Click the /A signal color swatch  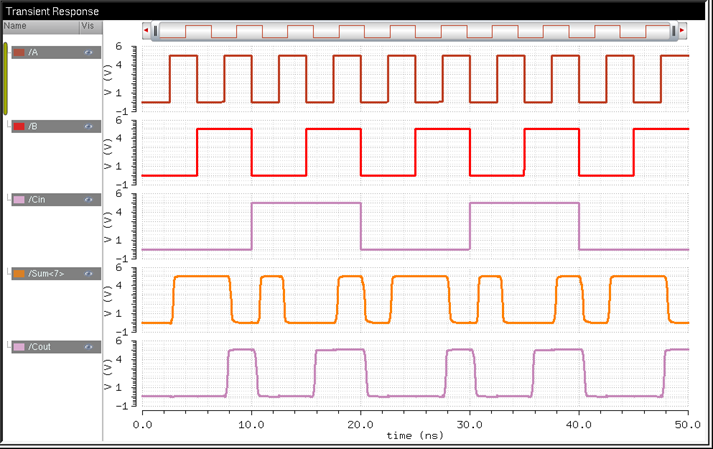18,52
